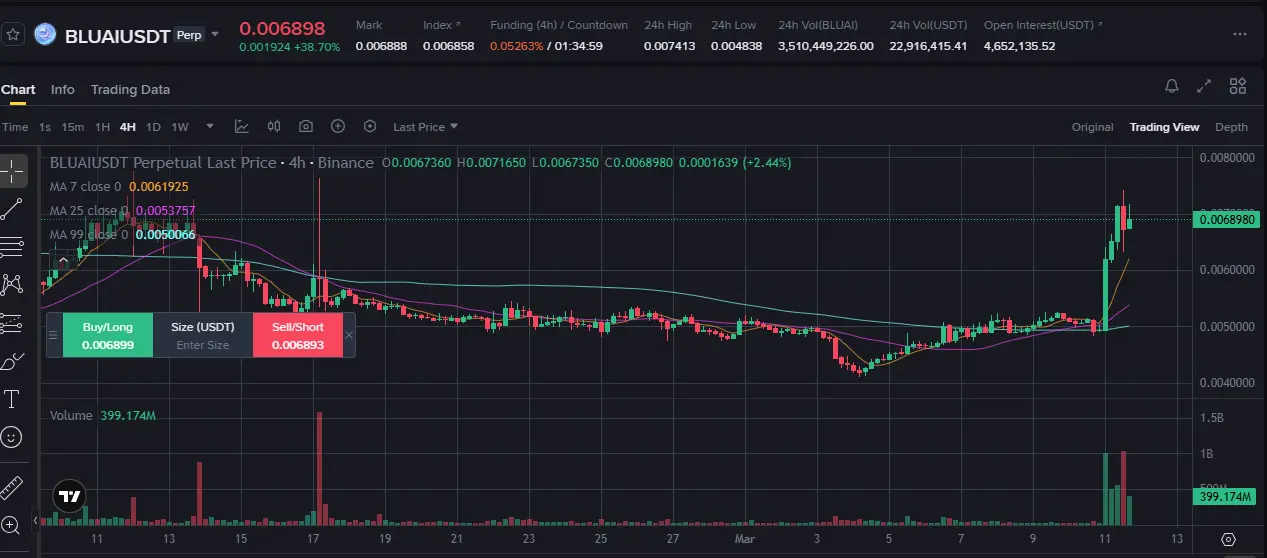The image size is (1267, 558).
Task: Open the more options ellipsis in the header
Action: coord(1240,35)
